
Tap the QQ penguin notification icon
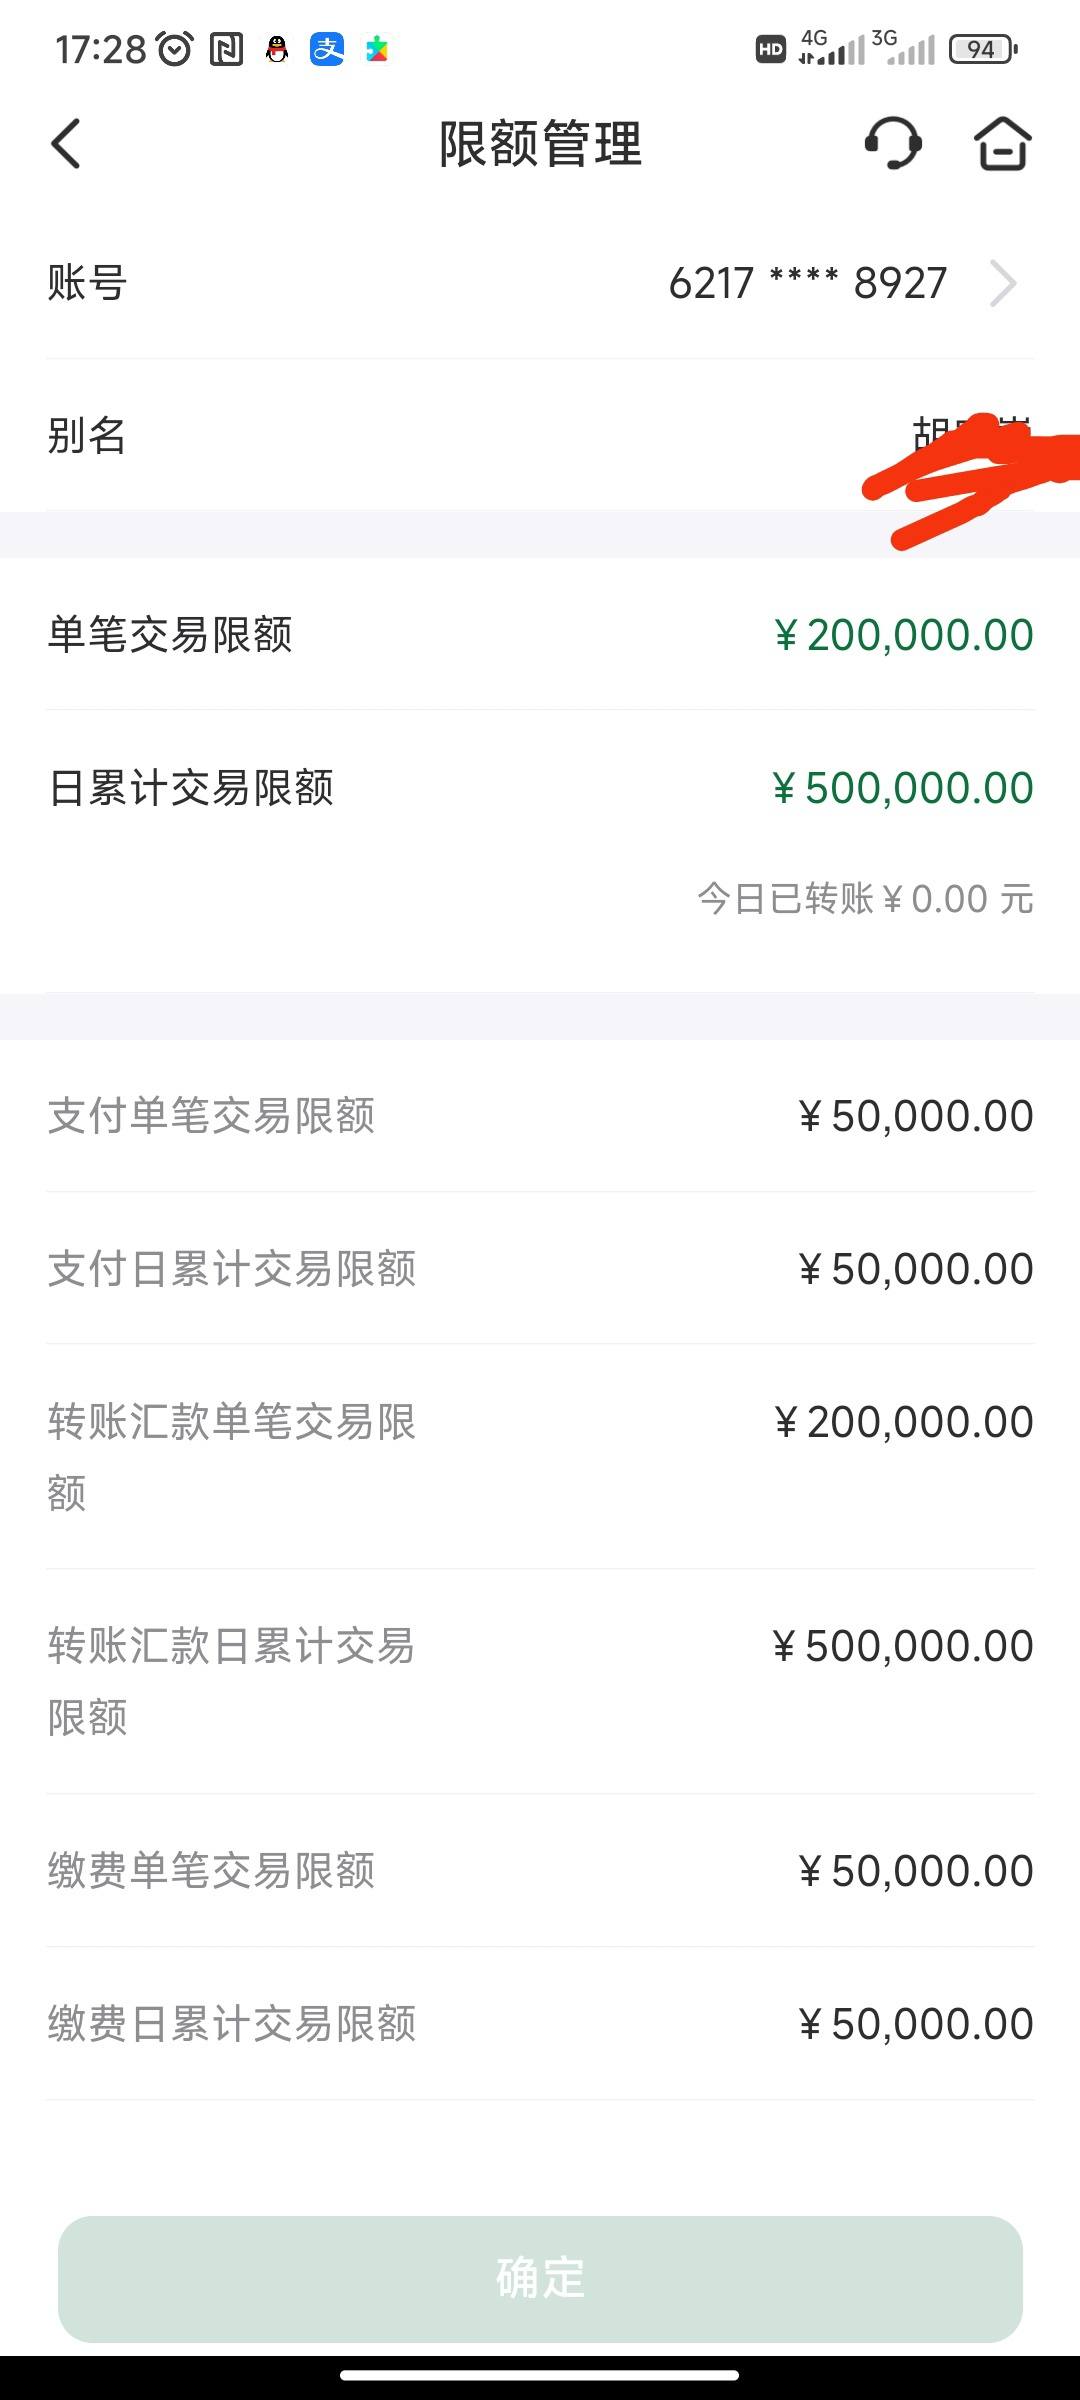point(277,49)
